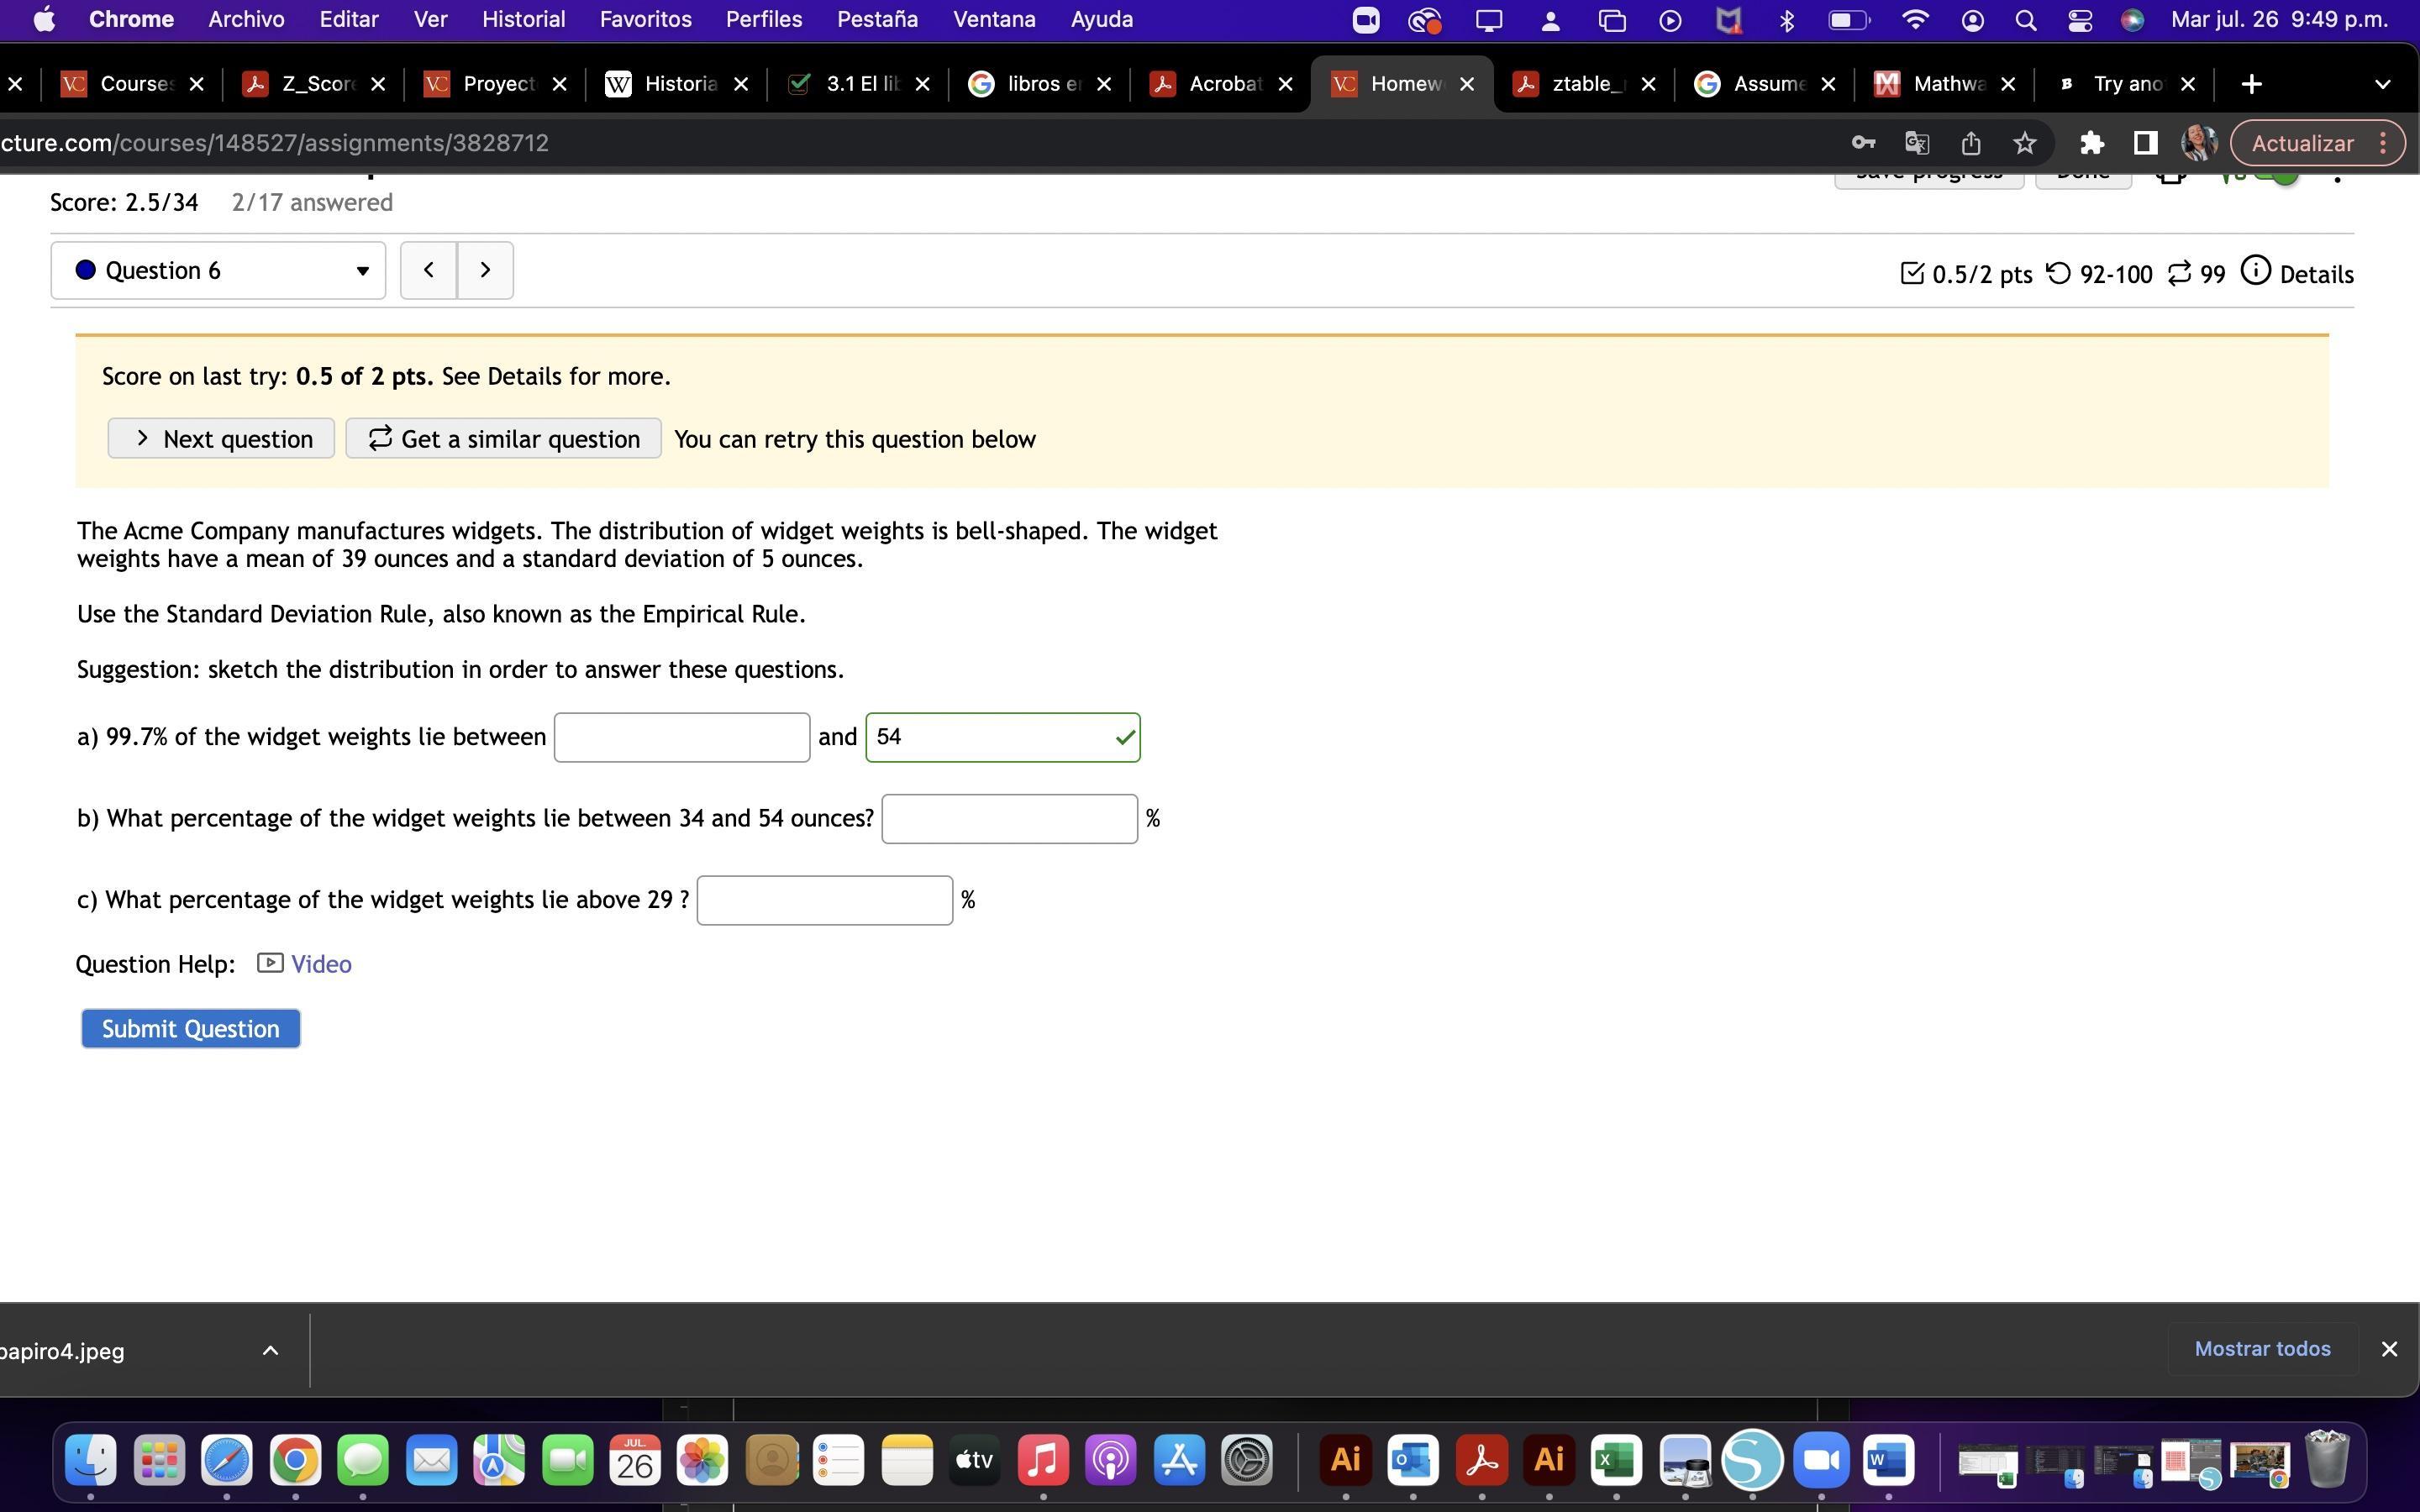Screen dimensions: 2420x1512
Task: Click the Details info icon
Action: [2256, 271]
